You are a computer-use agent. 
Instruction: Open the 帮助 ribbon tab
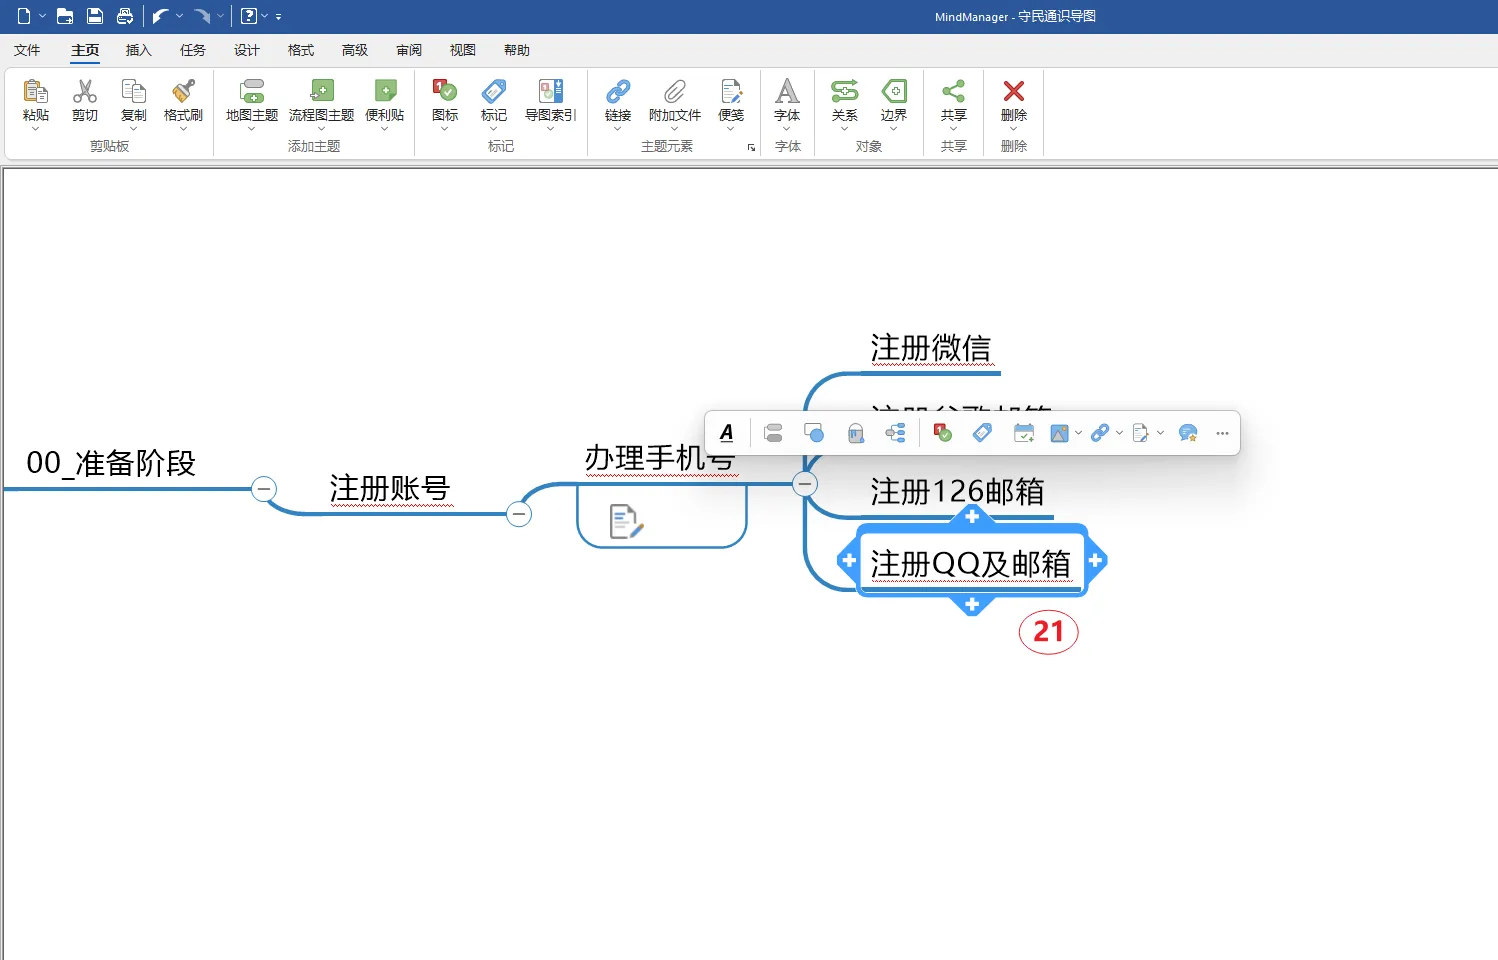[517, 50]
